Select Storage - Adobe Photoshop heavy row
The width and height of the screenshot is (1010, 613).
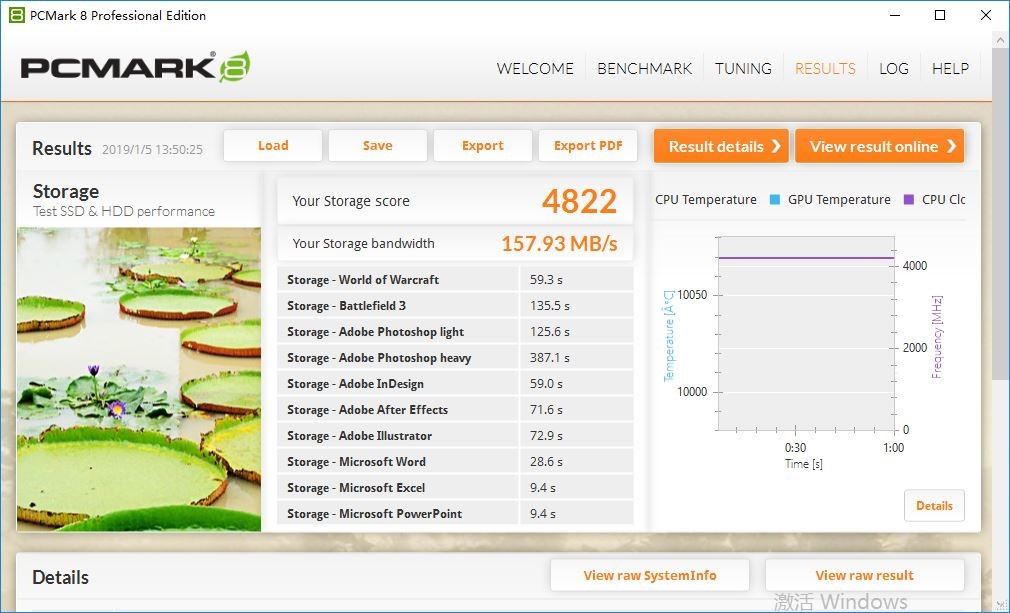click(x=455, y=357)
